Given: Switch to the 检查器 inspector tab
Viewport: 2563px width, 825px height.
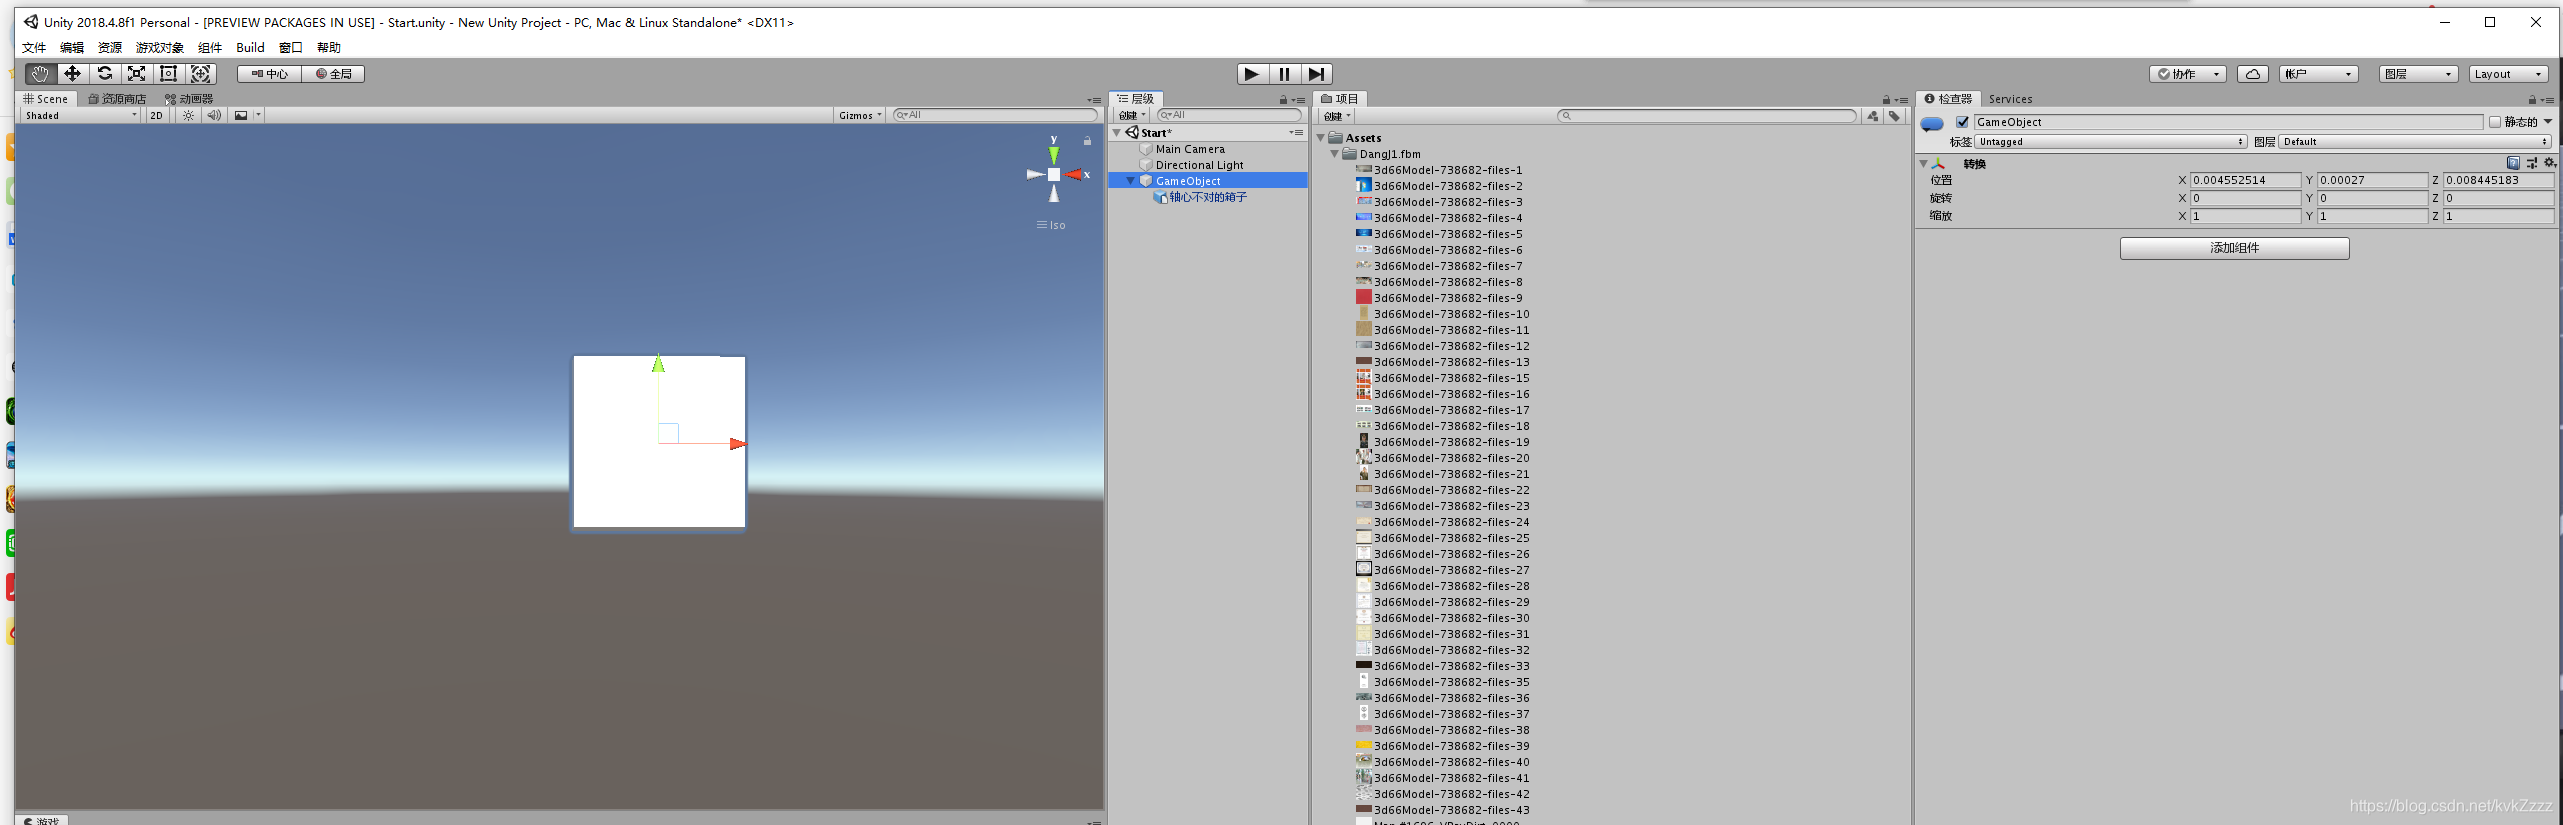Looking at the screenshot, I should coord(1949,99).
